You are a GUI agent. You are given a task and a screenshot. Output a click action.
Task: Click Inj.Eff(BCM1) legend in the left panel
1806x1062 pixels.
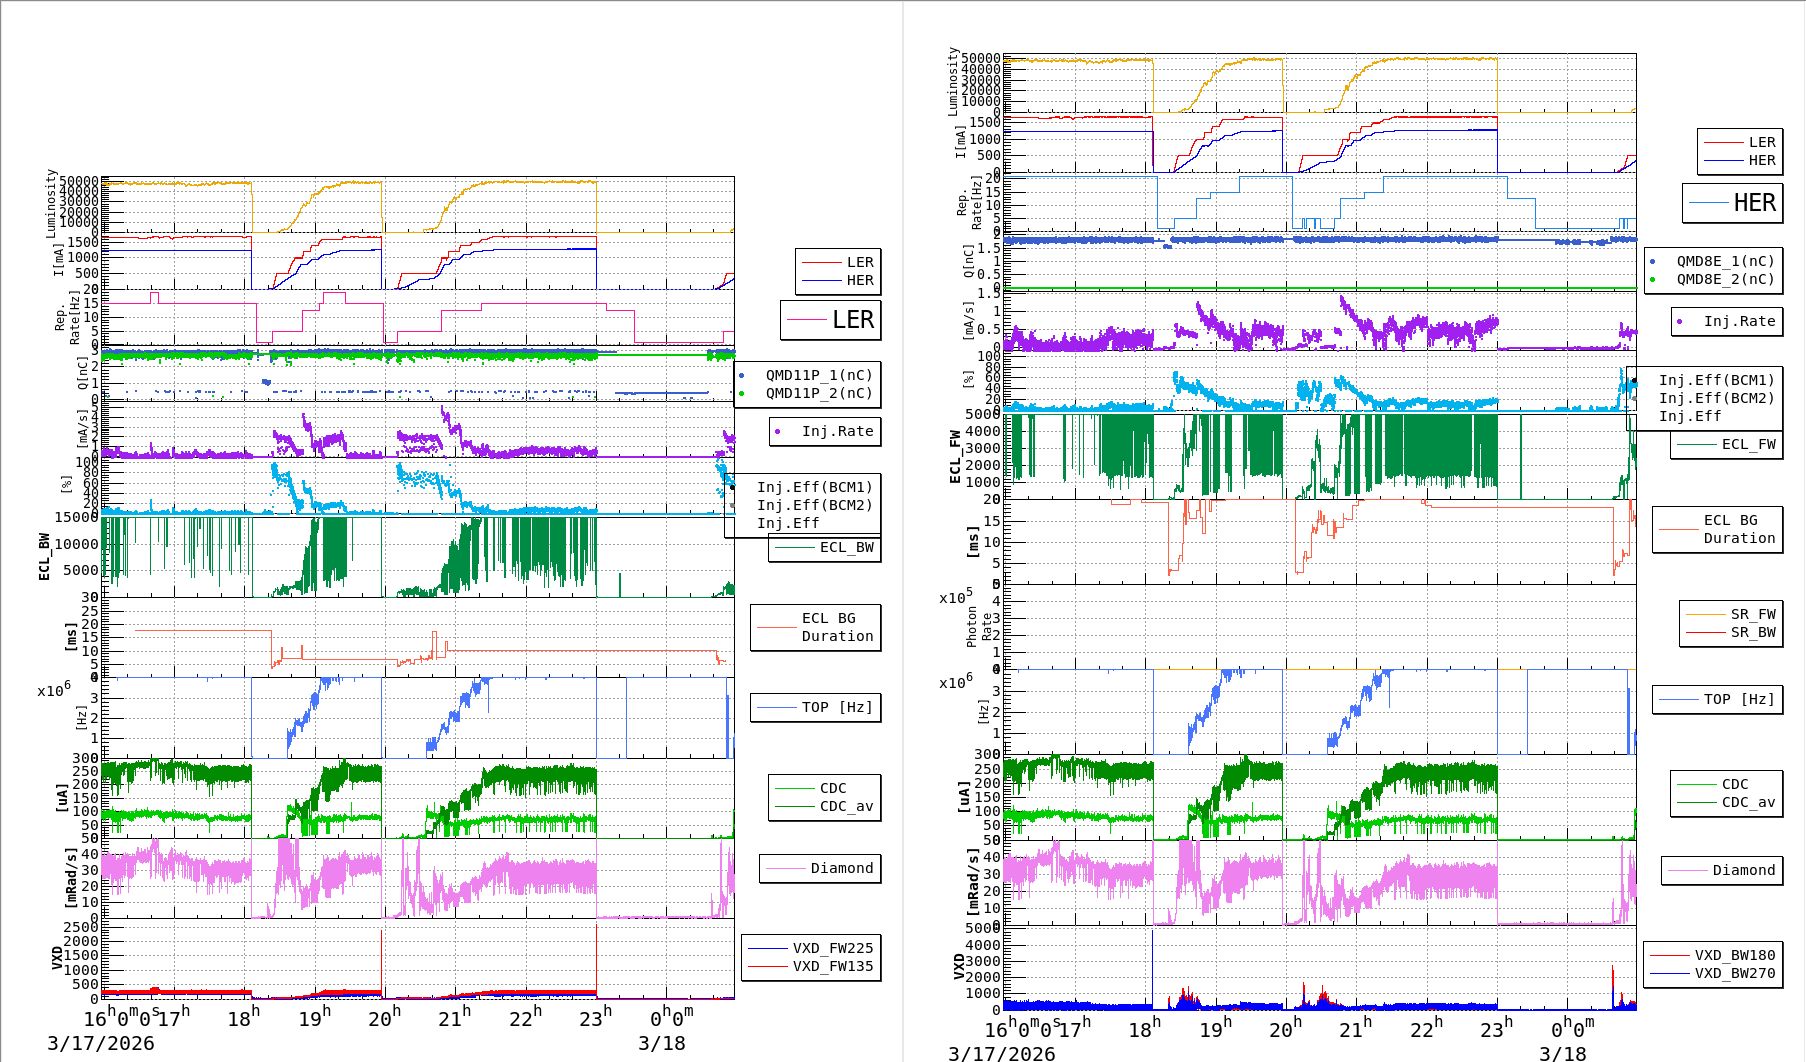click(814, 487)
